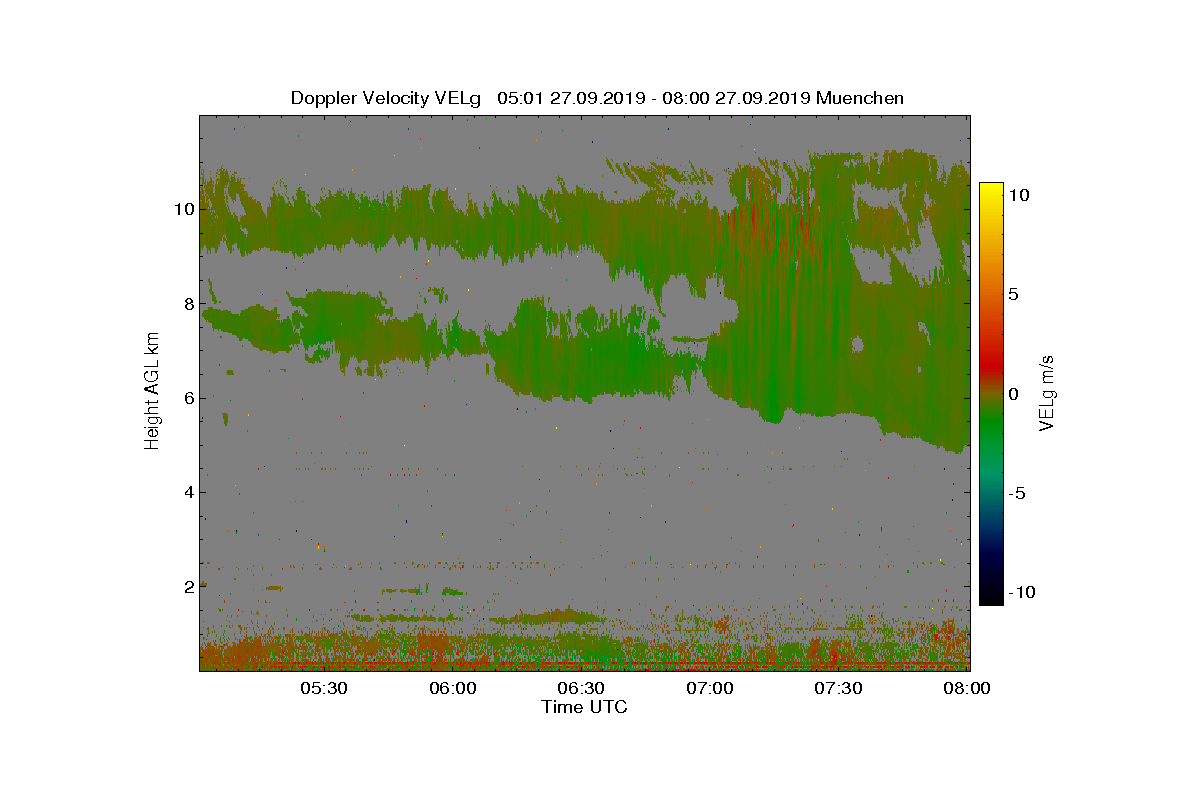Click the height tick label 4
The width and height of the screenshot is (1200, 800).
pos(188,492)
